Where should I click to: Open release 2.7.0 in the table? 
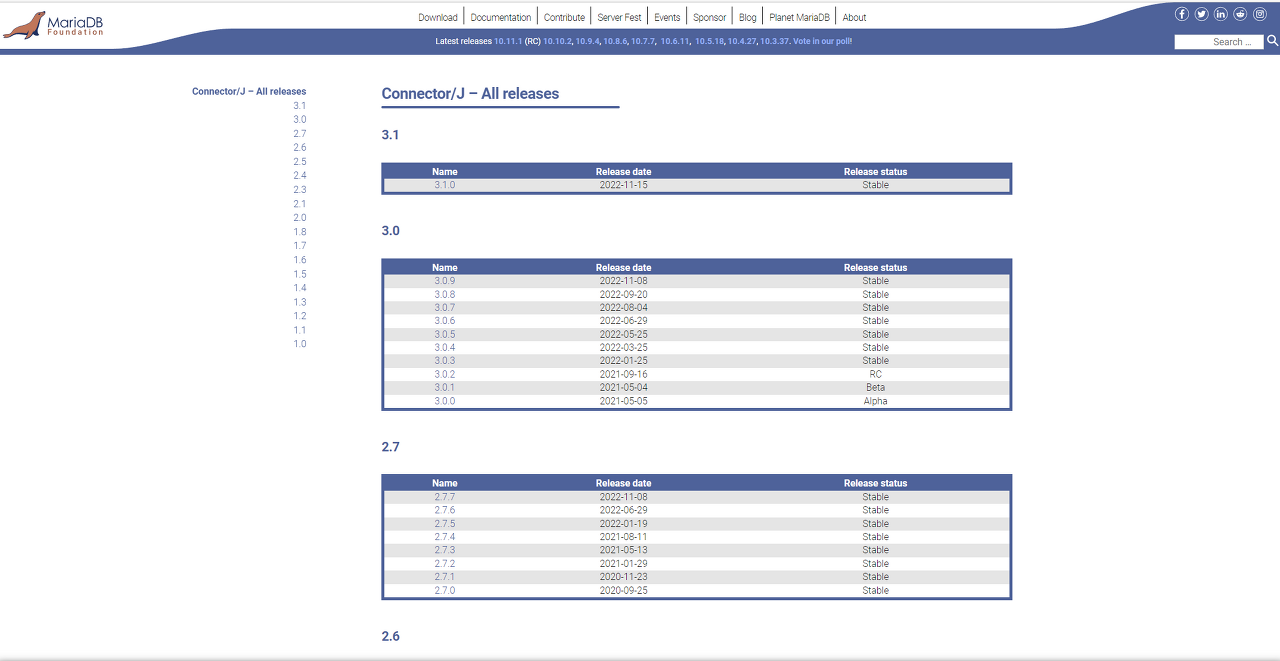[444, 591]
